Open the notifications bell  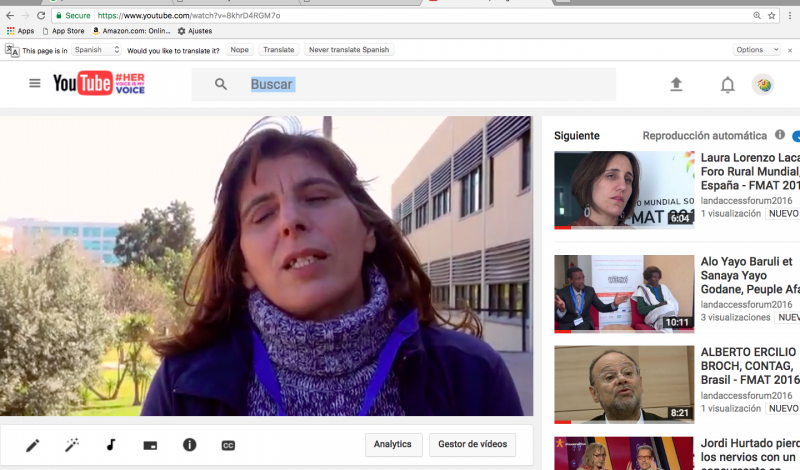click(728, 85)
